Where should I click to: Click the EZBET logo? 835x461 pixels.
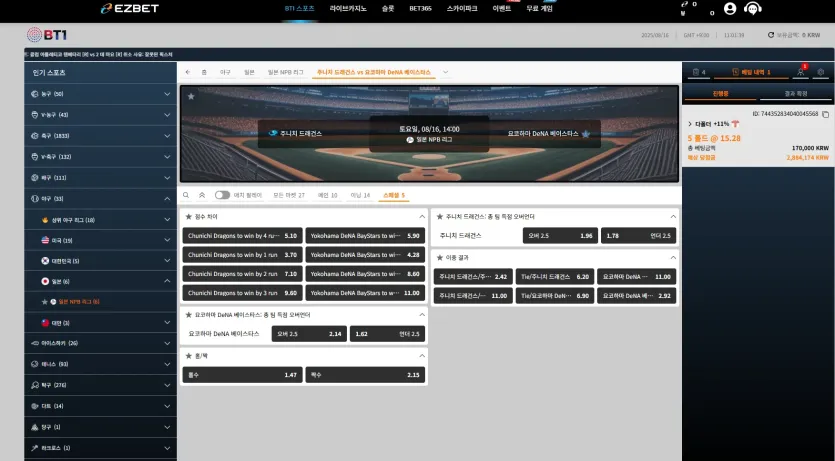point(130,9)
